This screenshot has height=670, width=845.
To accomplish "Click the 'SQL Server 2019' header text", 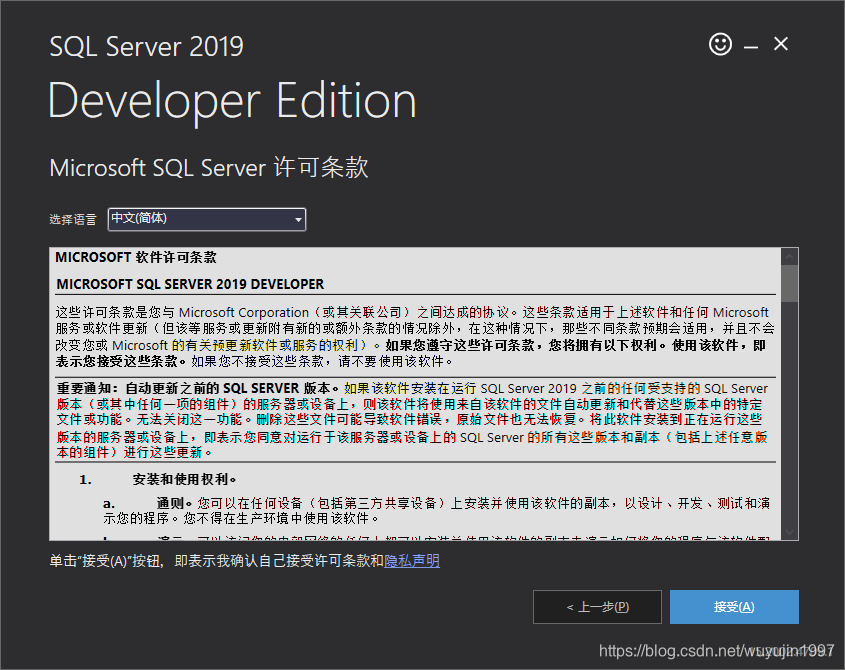I will point(146,46).
